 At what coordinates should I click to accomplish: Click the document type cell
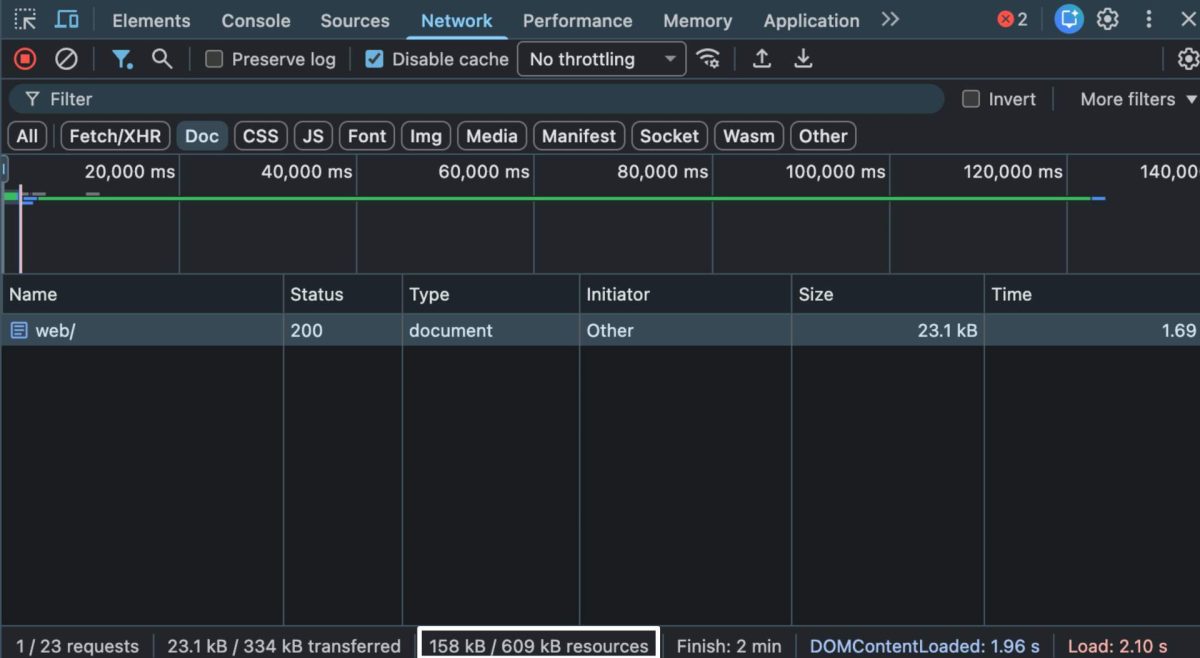click(491, 330)
